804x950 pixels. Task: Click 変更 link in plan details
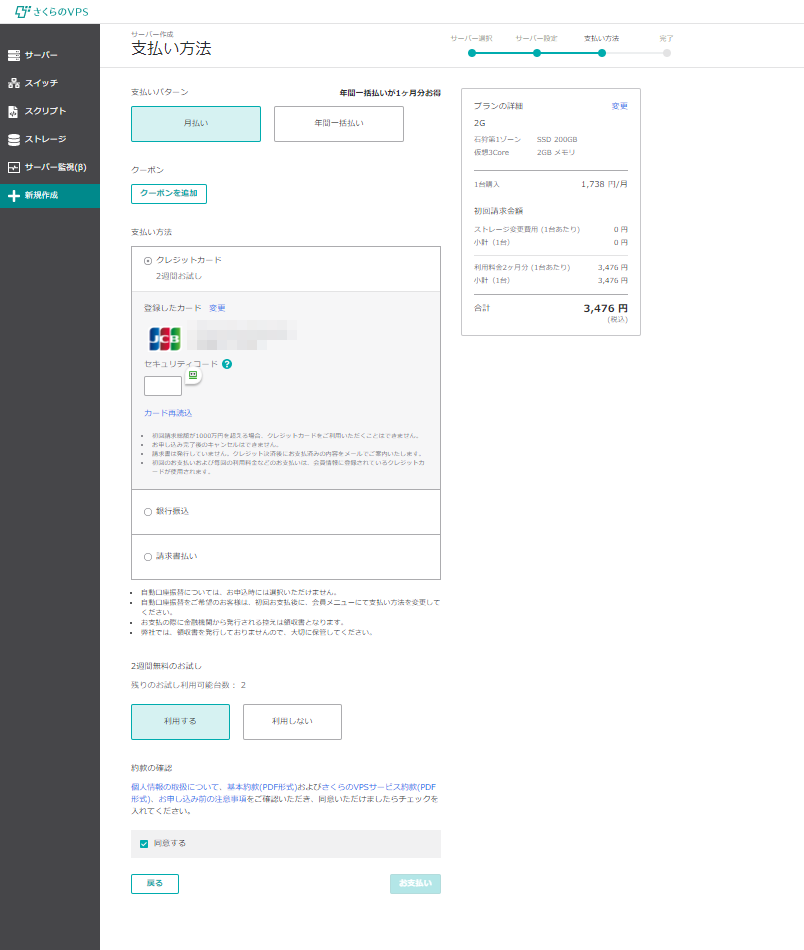pos(619,106)
